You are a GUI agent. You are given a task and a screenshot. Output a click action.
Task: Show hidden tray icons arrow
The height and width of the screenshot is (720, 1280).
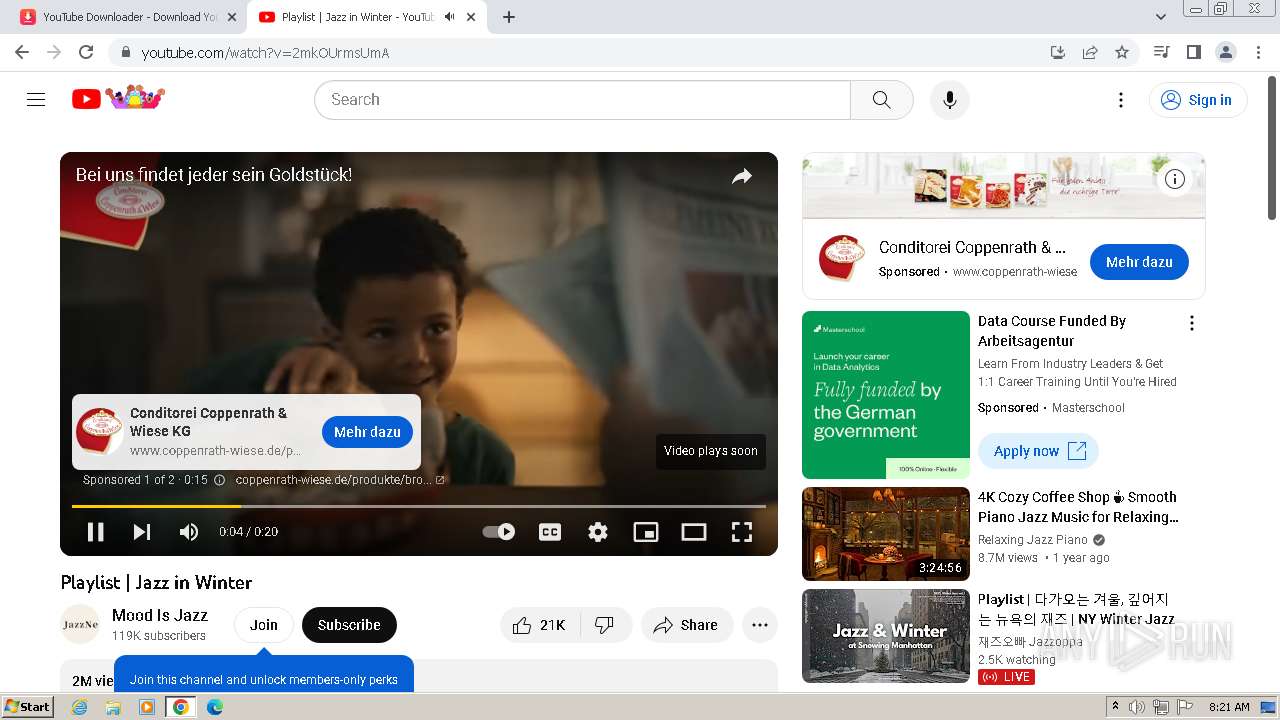click(1115, 706)
